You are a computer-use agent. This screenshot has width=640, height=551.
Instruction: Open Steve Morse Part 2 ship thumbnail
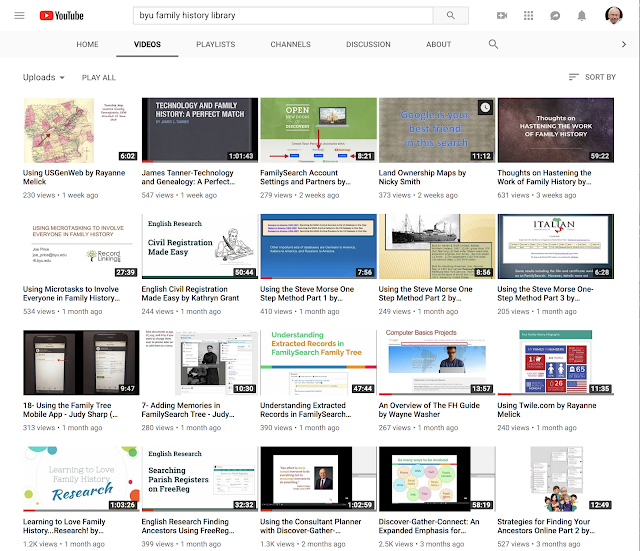coord(437,247)
